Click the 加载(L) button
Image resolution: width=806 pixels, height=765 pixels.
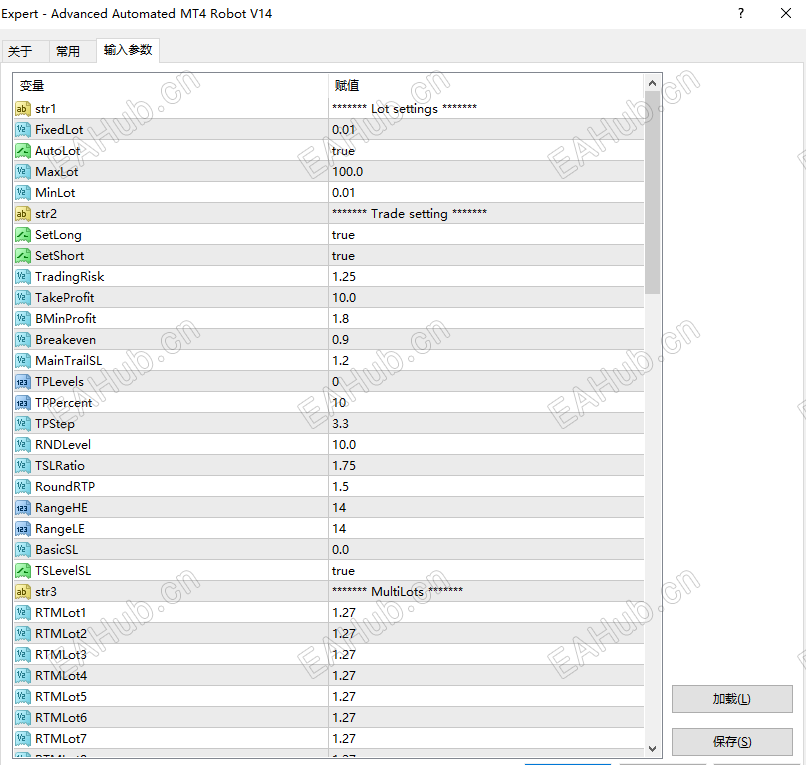[x=731, y=699]
